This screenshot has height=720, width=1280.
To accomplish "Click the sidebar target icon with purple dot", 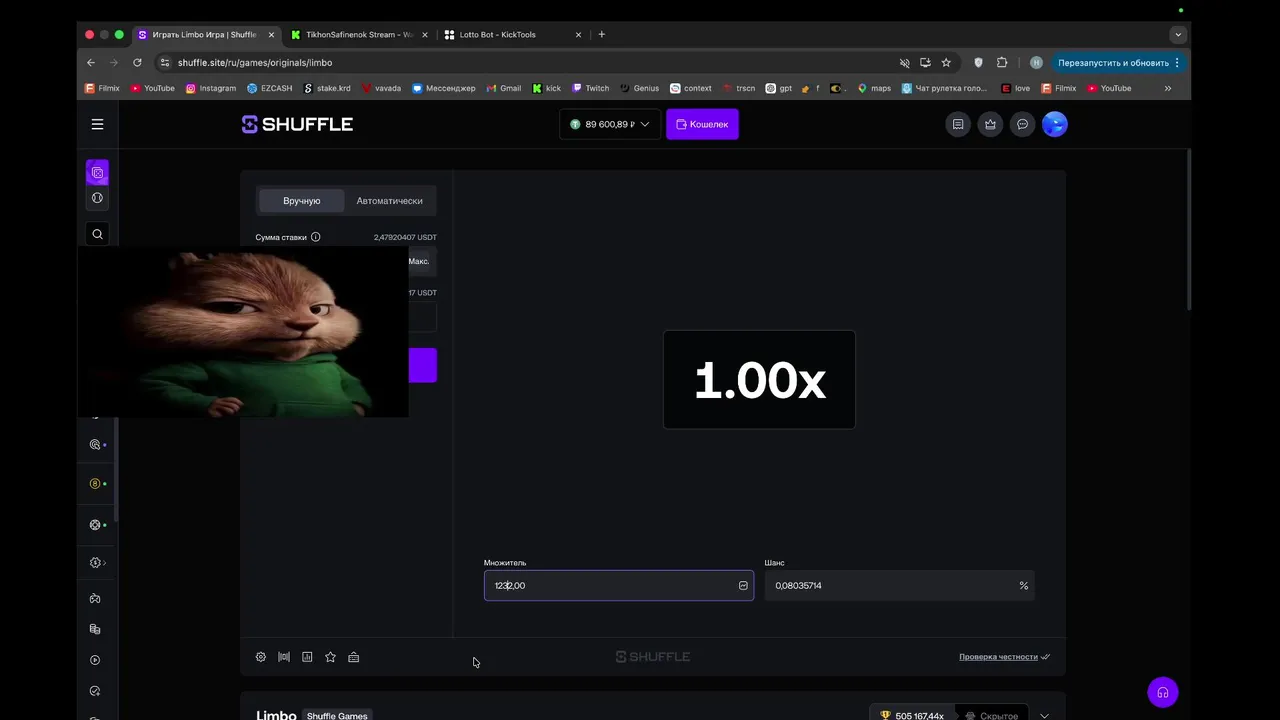I will click(x=96, y=445).
